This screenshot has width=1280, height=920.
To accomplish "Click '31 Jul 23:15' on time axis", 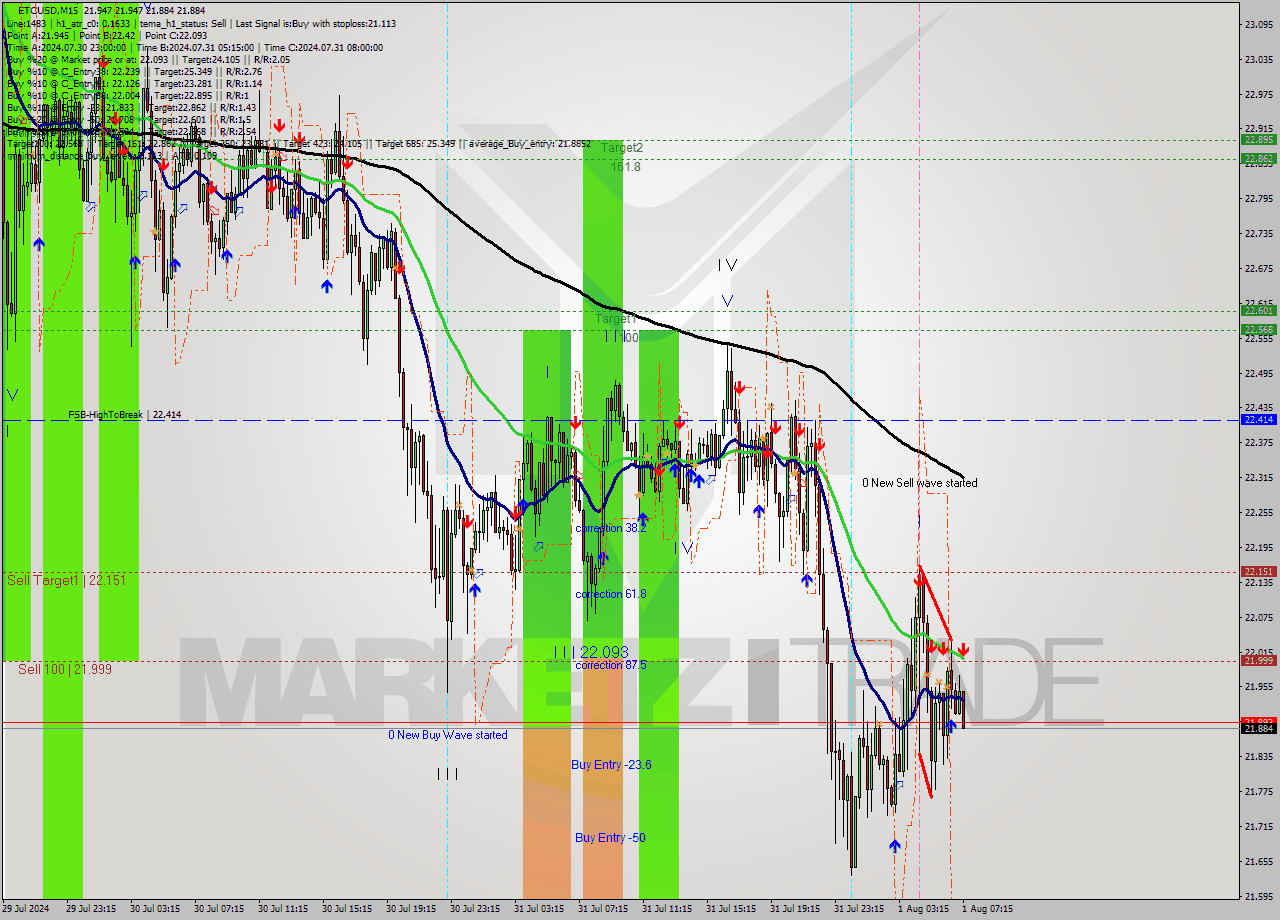I will 859,909.
